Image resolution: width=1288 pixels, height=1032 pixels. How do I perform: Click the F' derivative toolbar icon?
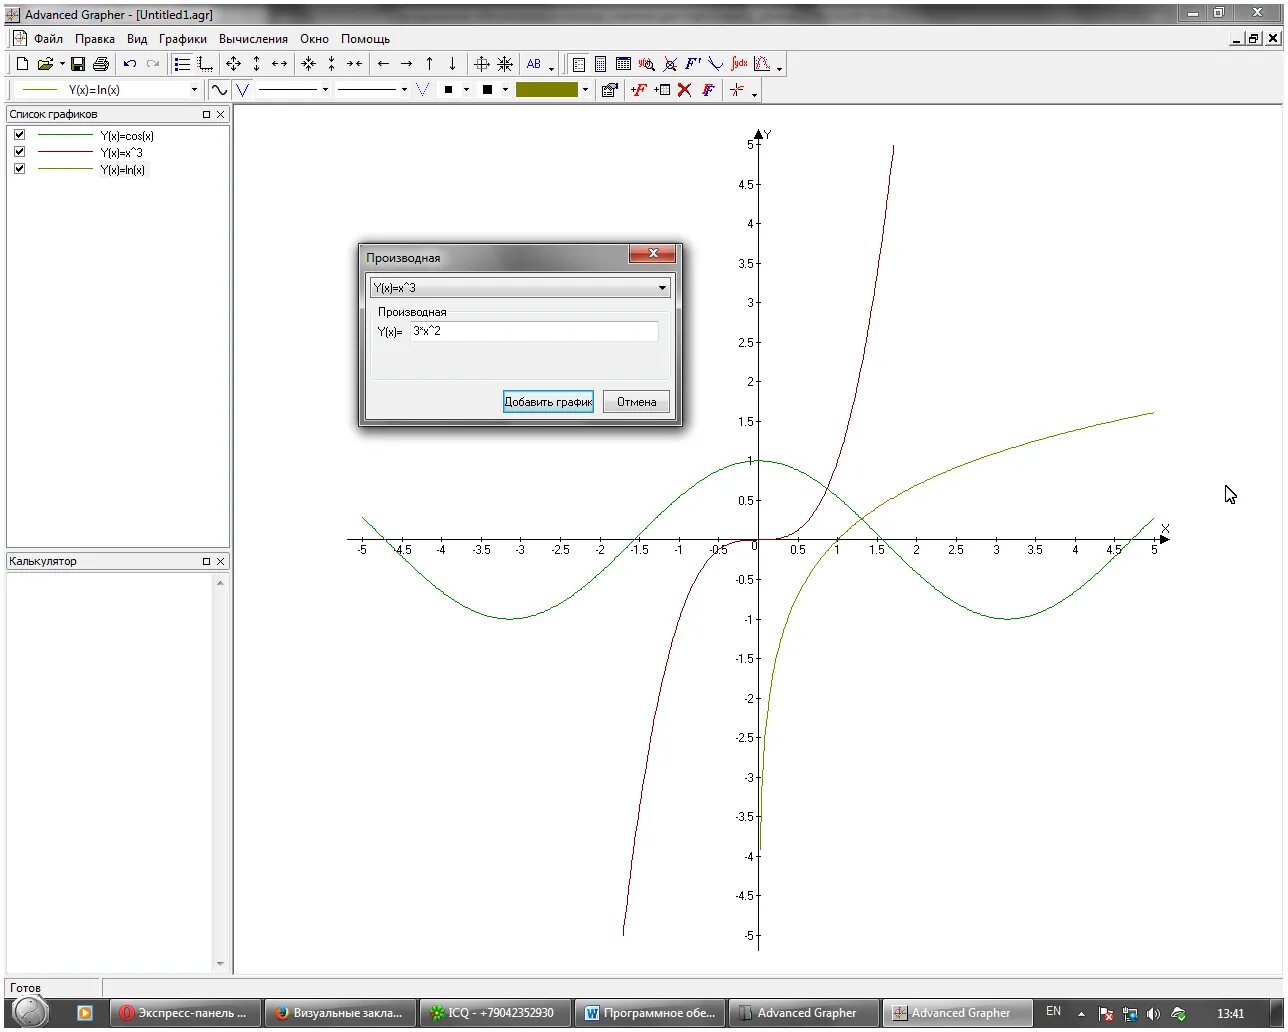click(693, 64)
